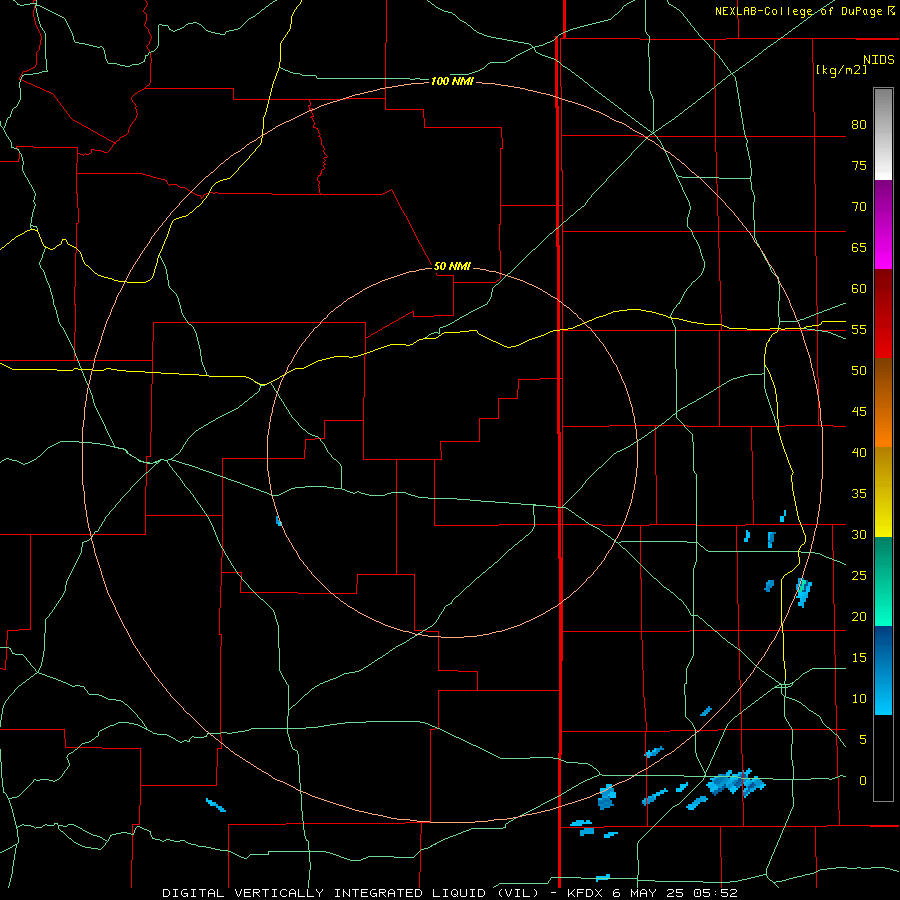Click the orange-brown segment of the color bar

pyautogui.click(x=883, y=403)
